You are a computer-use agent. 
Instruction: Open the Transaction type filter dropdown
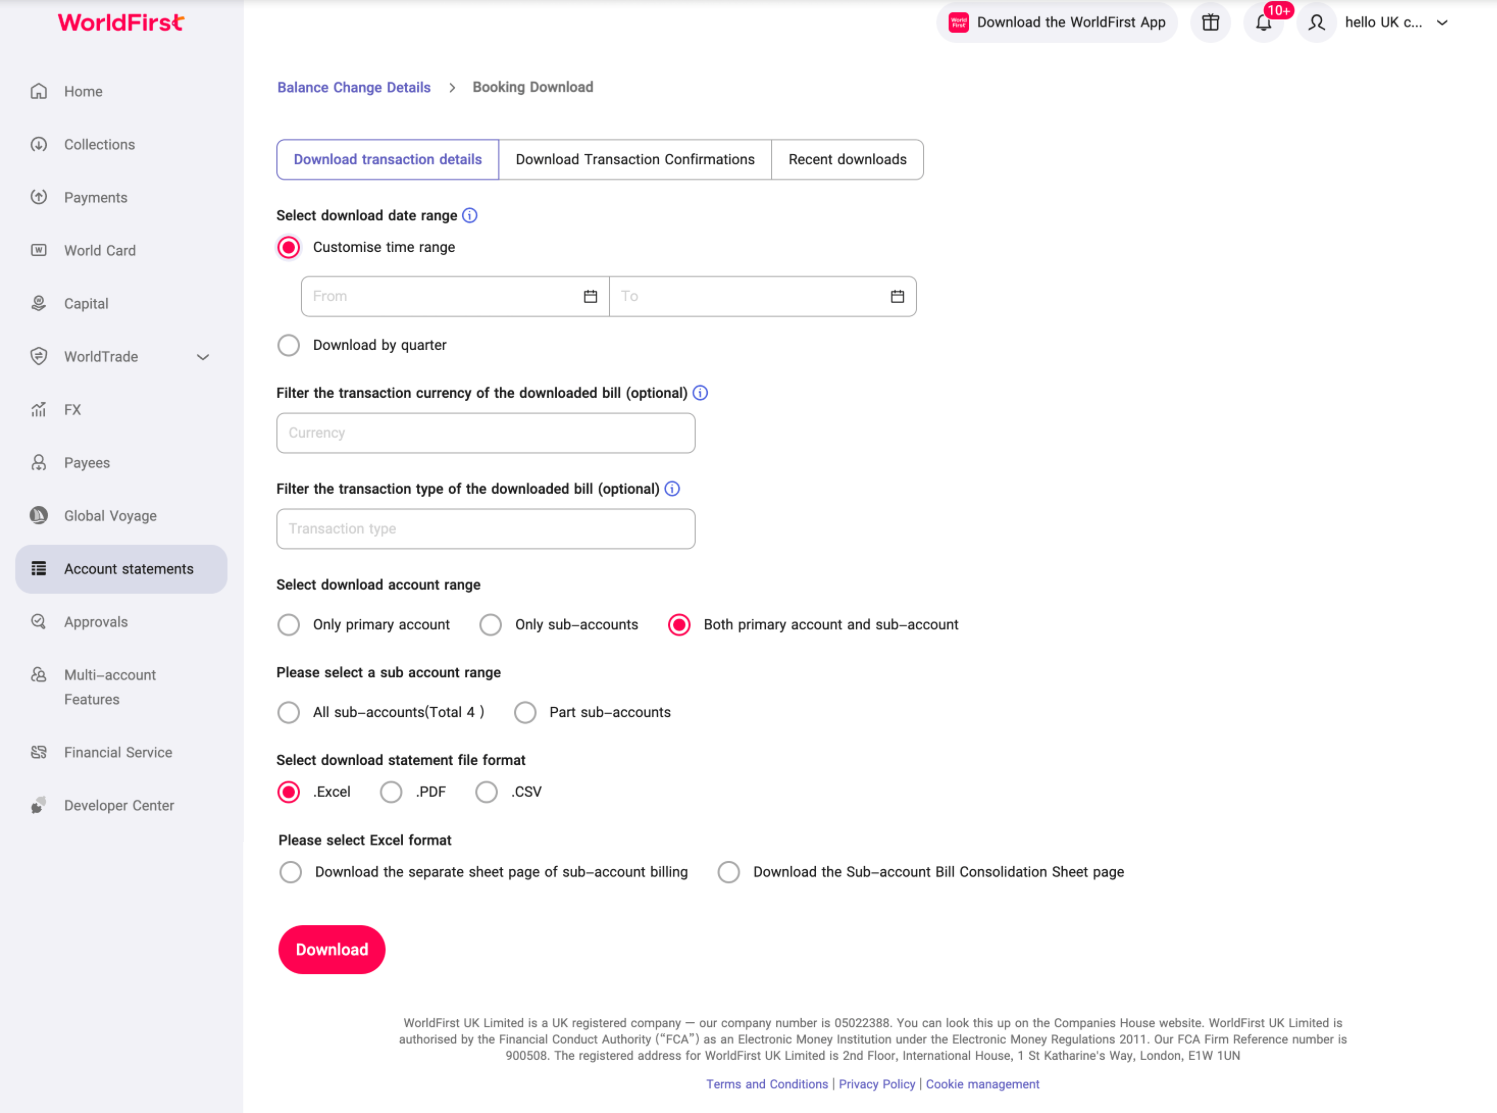point(486,529)
